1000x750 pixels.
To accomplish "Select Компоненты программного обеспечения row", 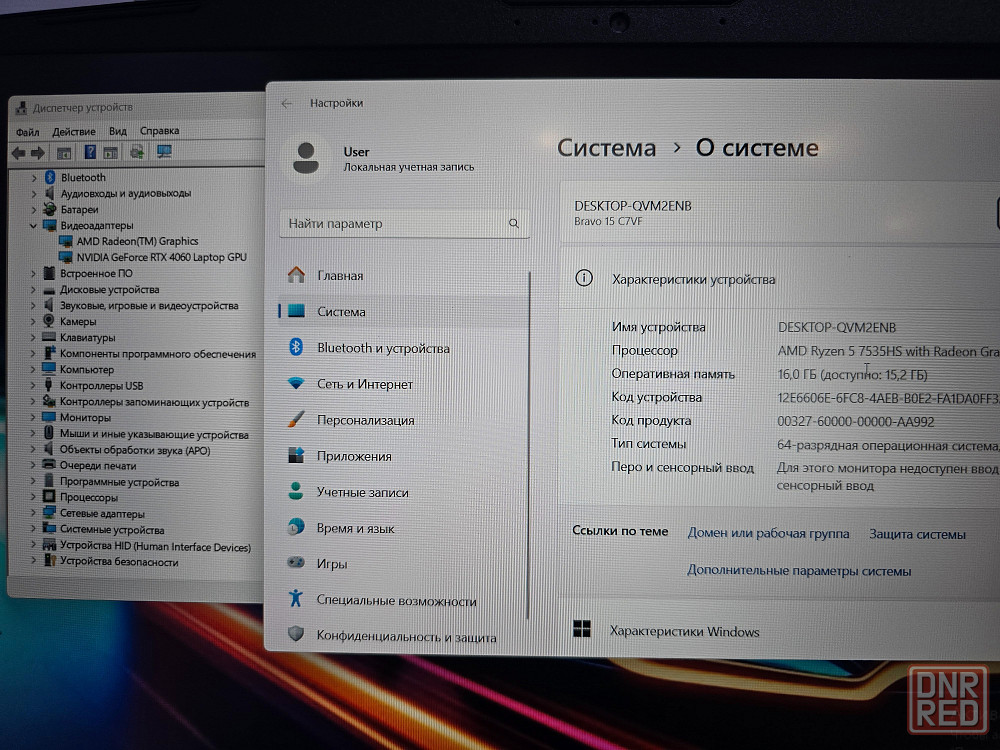I will coord(158,353).
